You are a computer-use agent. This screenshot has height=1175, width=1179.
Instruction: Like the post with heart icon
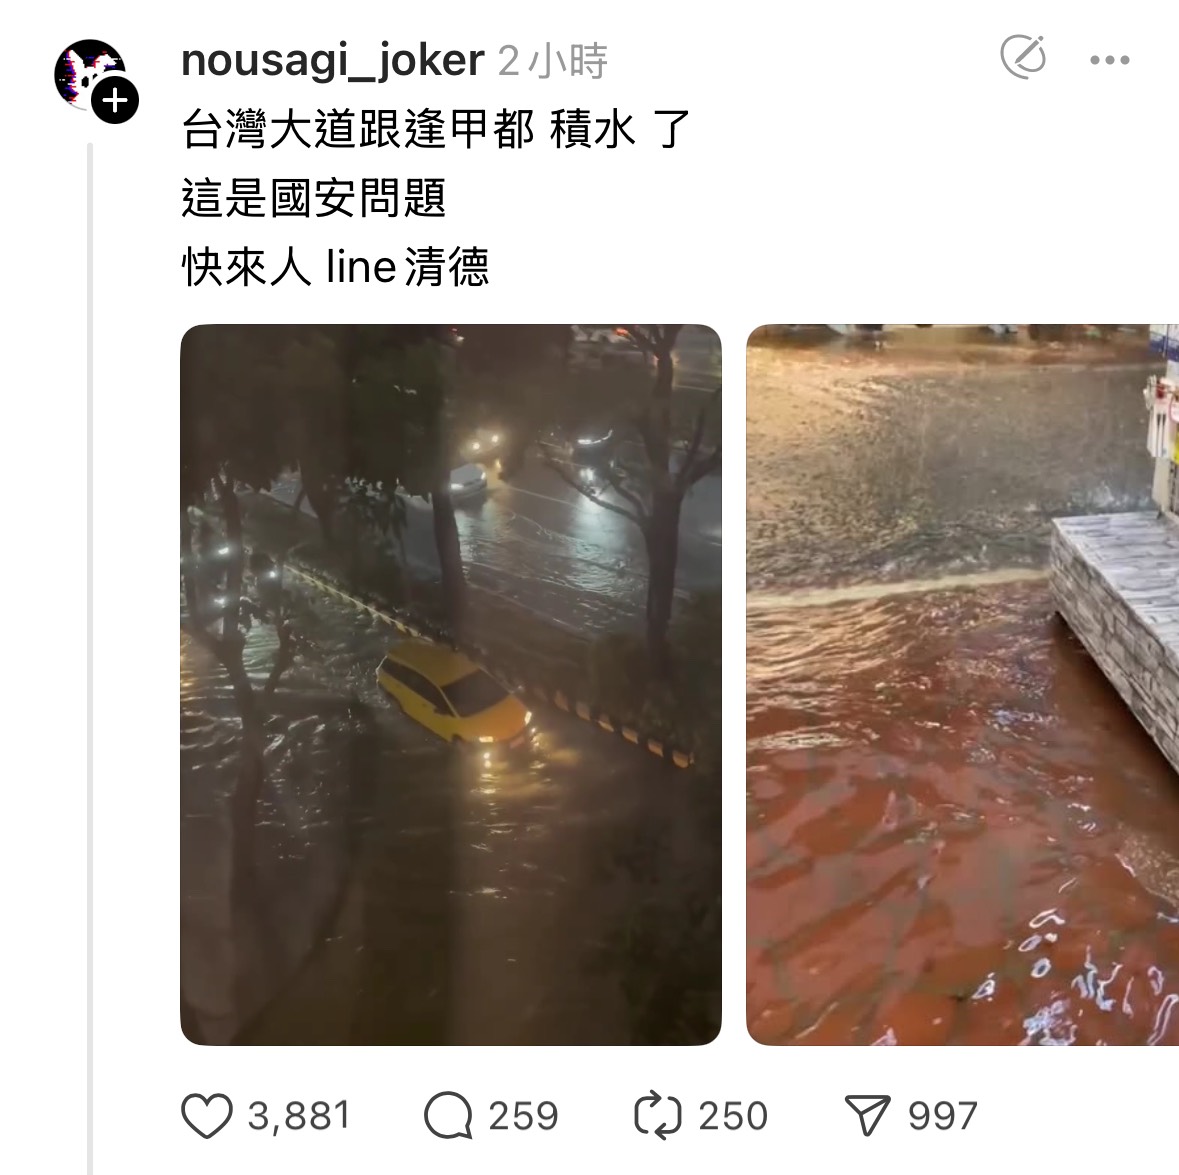coord(207,1116)
